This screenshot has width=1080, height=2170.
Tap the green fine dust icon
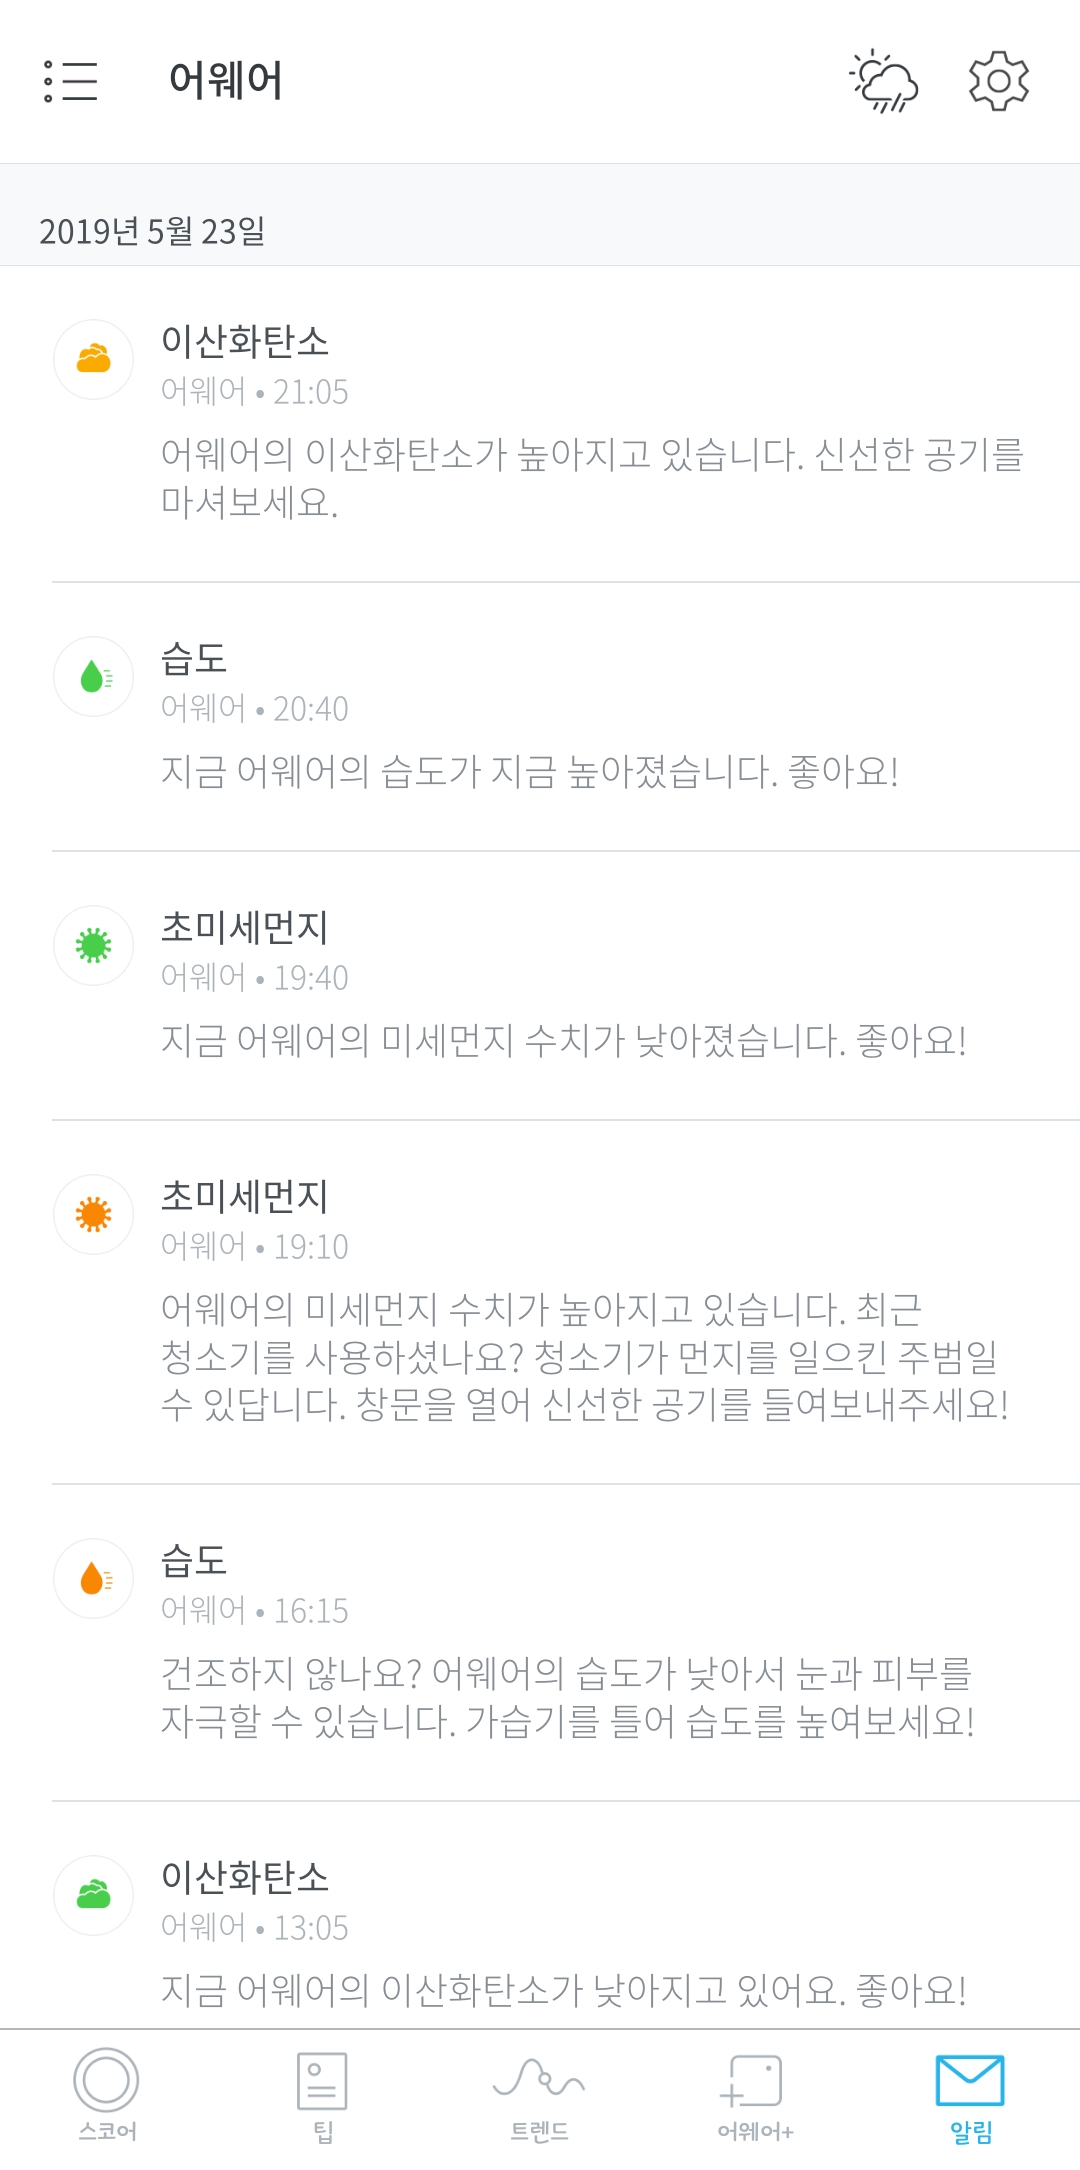(x=93, y=945)
